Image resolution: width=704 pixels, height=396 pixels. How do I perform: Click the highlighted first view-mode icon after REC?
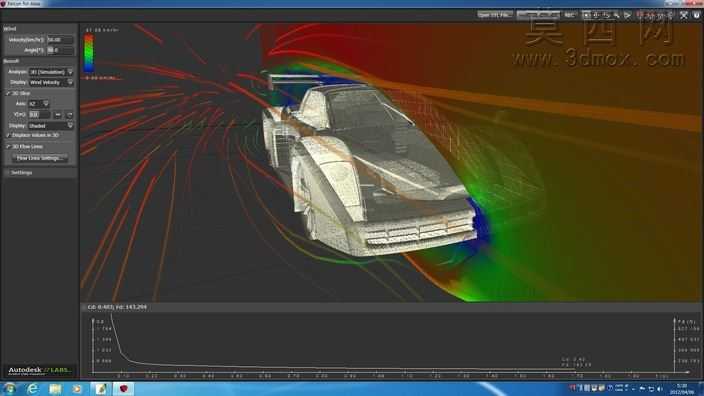(586, 15)
